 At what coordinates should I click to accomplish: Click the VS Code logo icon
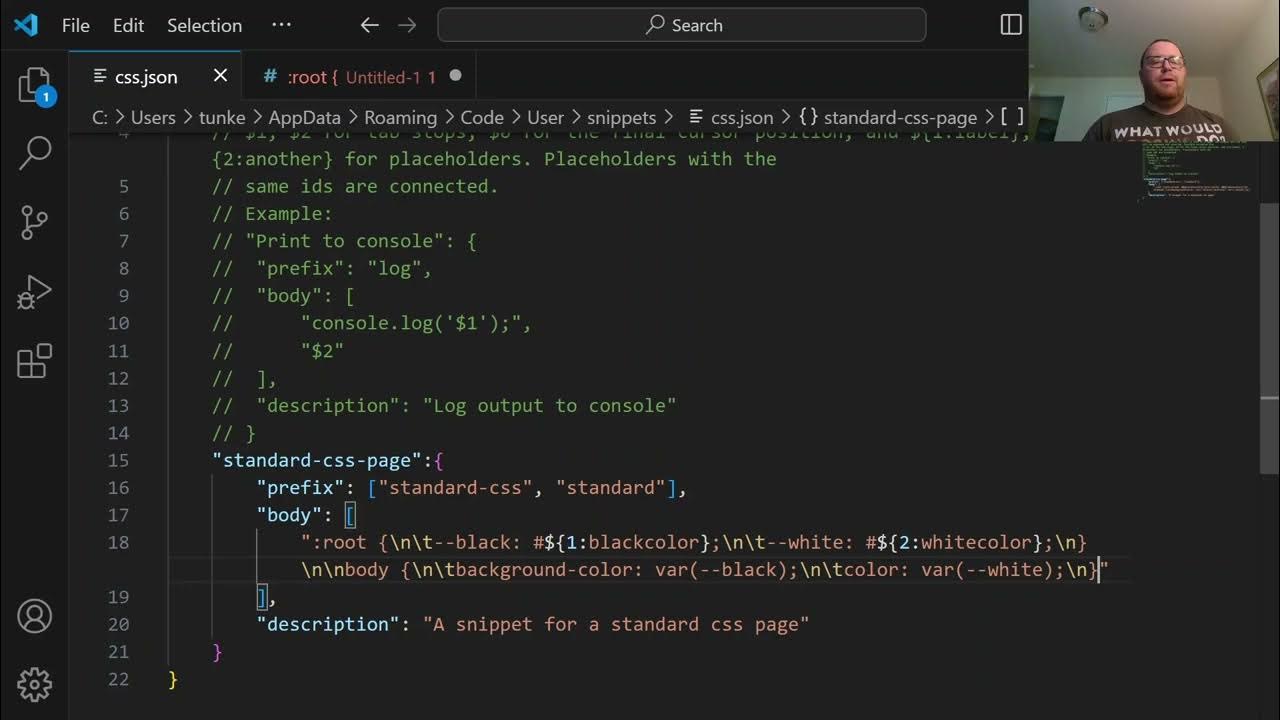pos(26,25)
